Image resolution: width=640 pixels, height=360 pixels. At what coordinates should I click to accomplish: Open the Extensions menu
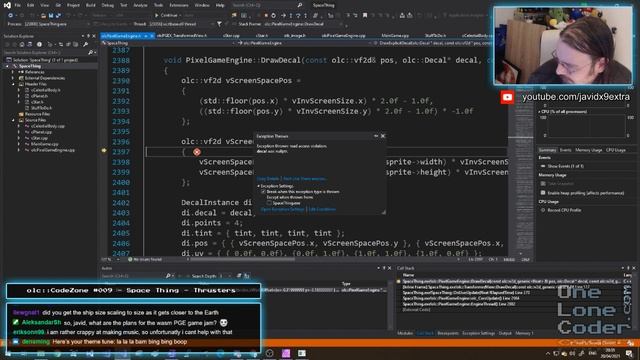179,5
